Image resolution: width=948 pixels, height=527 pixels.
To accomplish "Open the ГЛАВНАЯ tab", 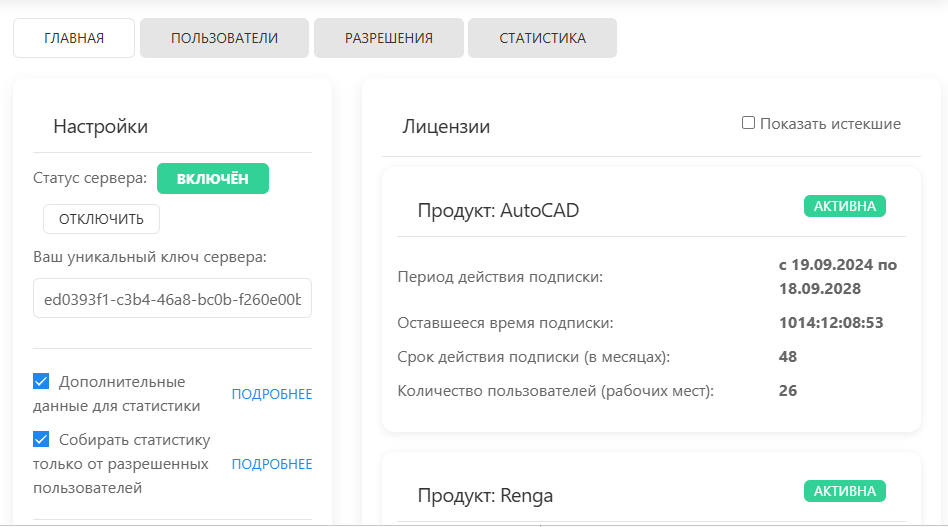I will coord(74,38).
